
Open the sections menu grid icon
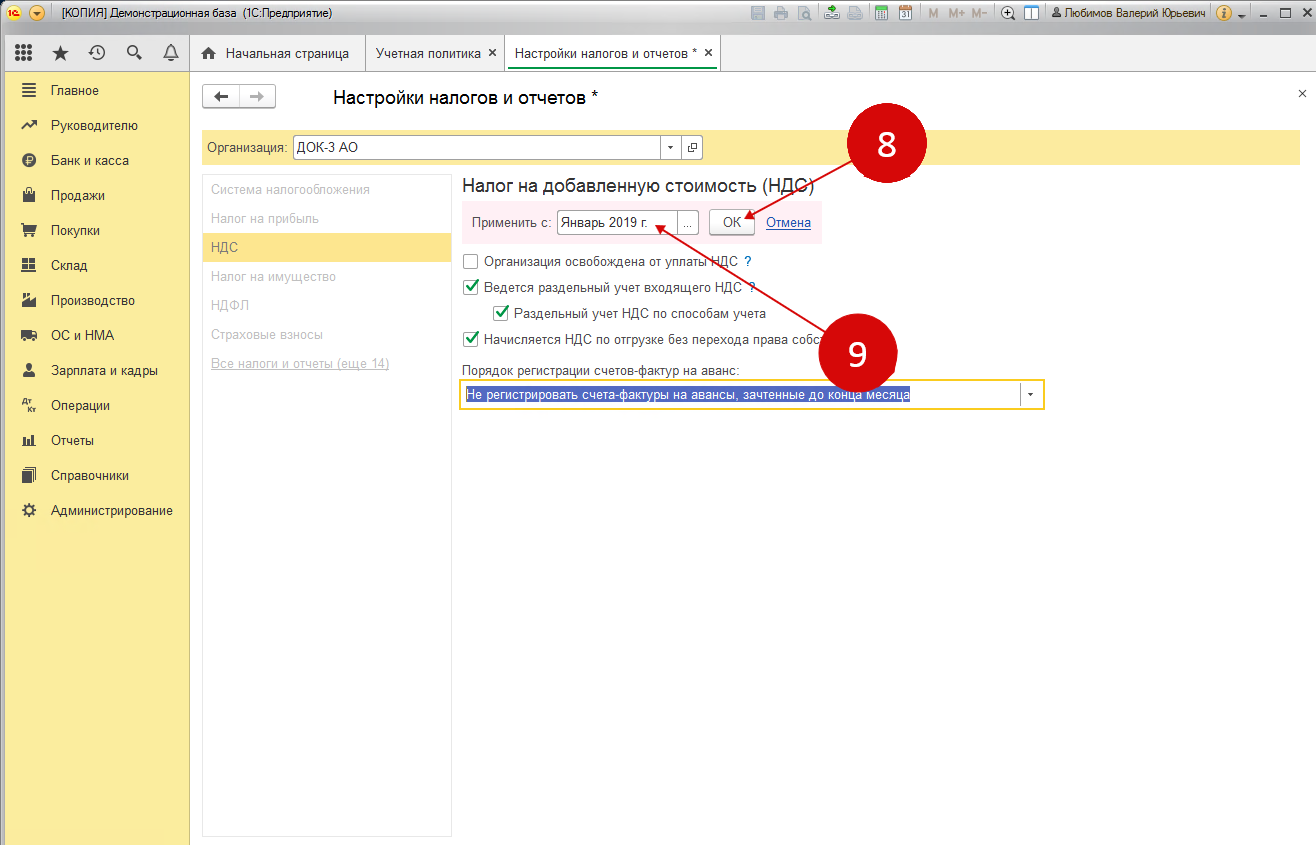point(24,53)
